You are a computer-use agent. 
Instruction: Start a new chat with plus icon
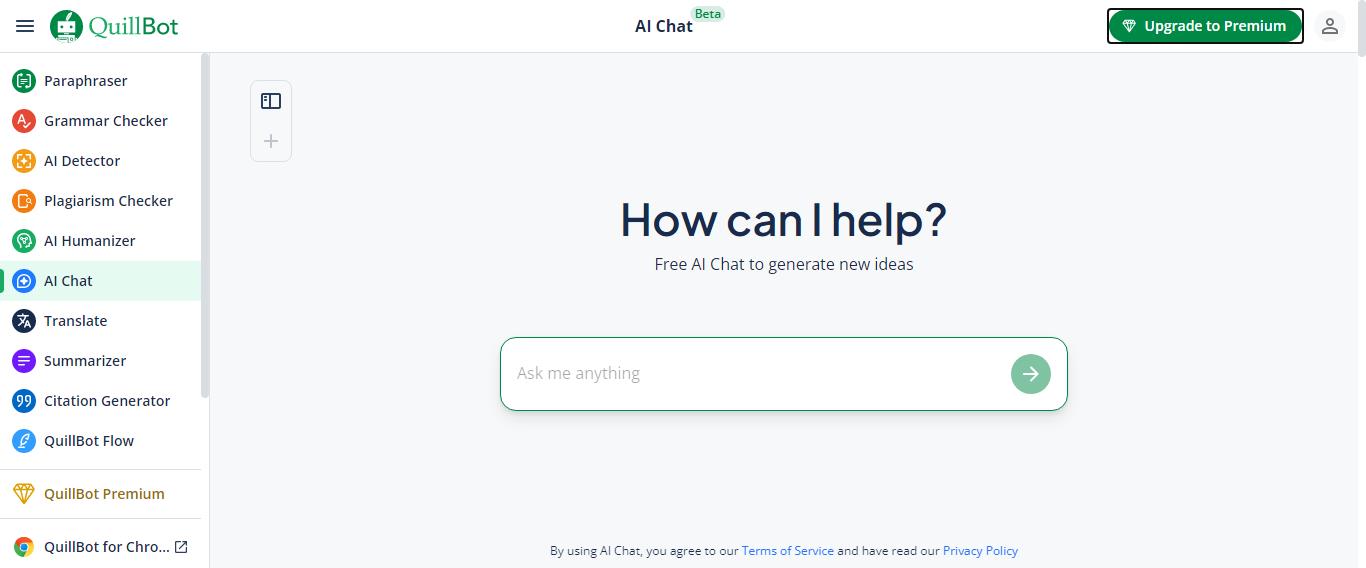[271, 141]
